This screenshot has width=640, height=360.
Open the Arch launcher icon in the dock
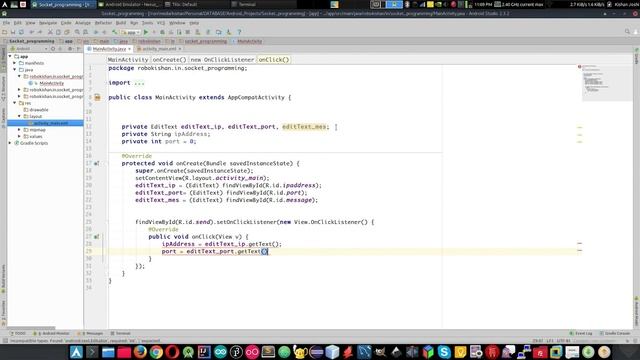point(76,352)
